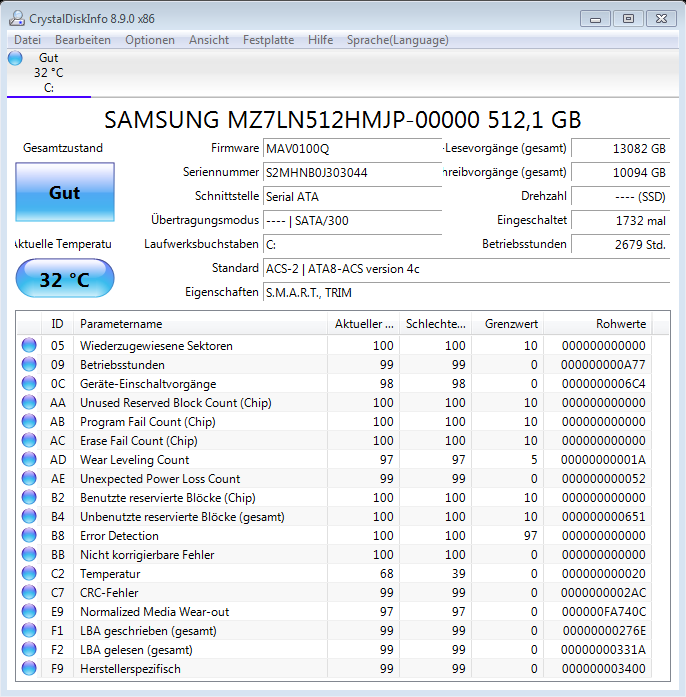Image resolution: width=686 pixels, height=697 pixels.
Task: Select the raw value 000000FA740C
Action: point(604,612)
